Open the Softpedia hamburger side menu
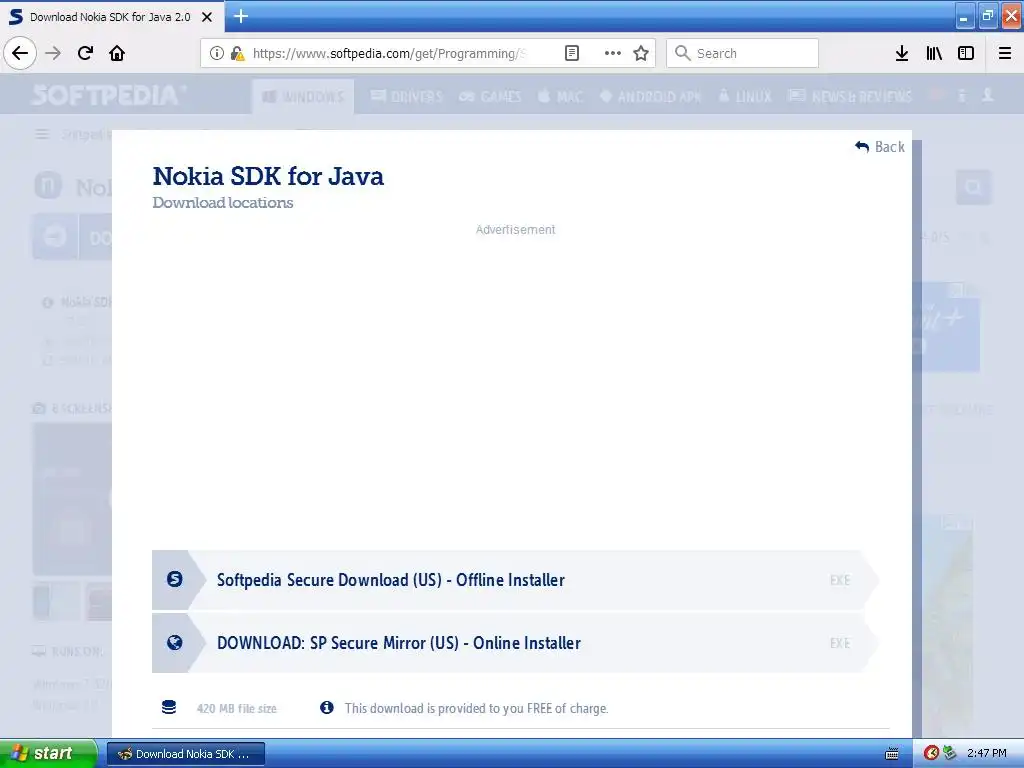Viewport: 1024px width, 768px height. point(42,135)
